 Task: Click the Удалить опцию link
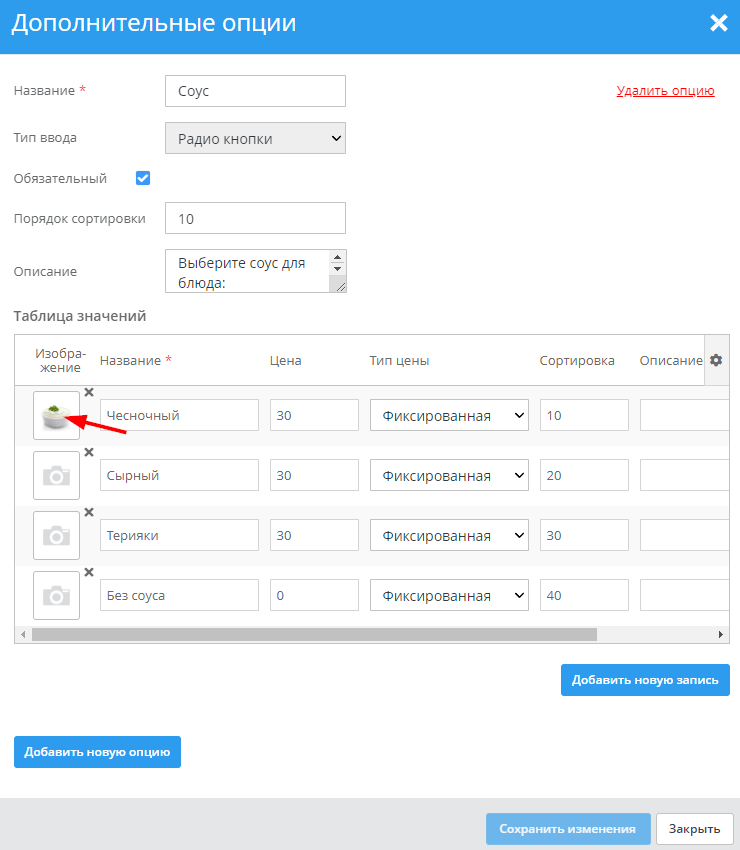pos(665,91)
